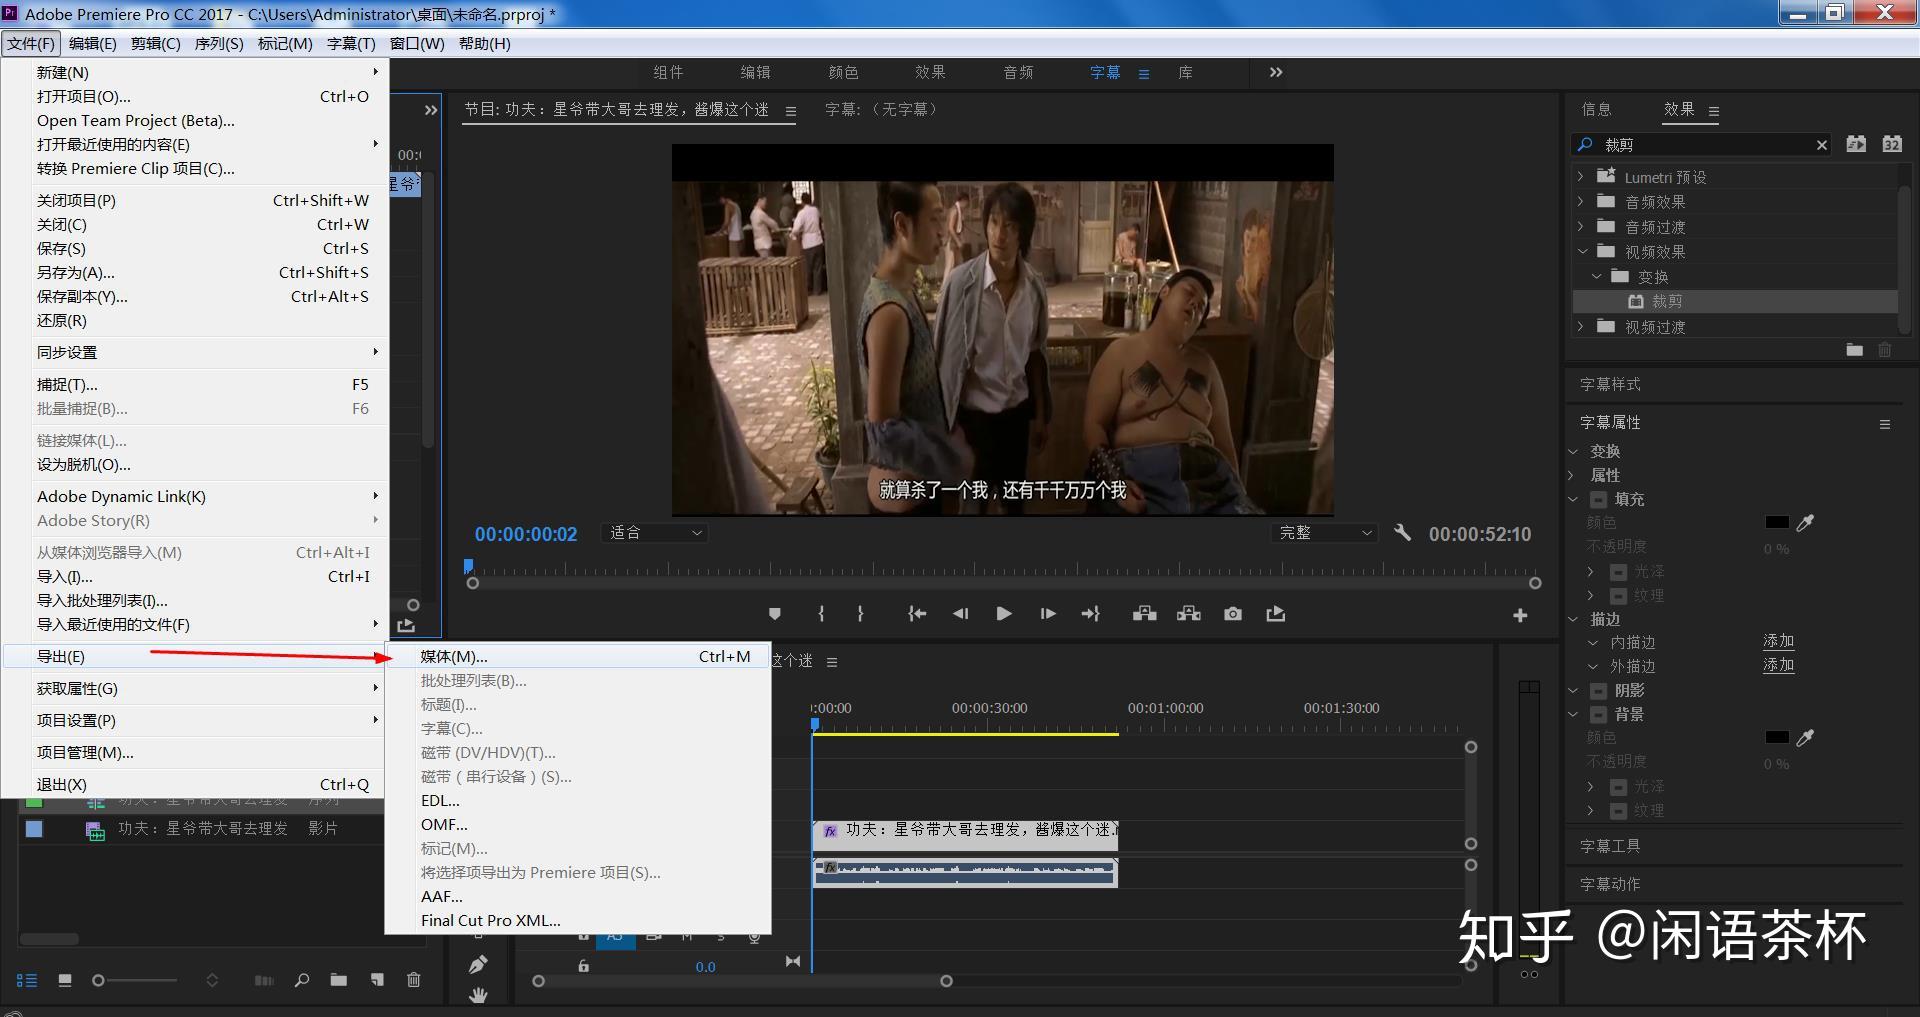This screenshot has height=1017, width=1920.
Task: Choose 媒体(M)... from export submenu
Action: 578,657
